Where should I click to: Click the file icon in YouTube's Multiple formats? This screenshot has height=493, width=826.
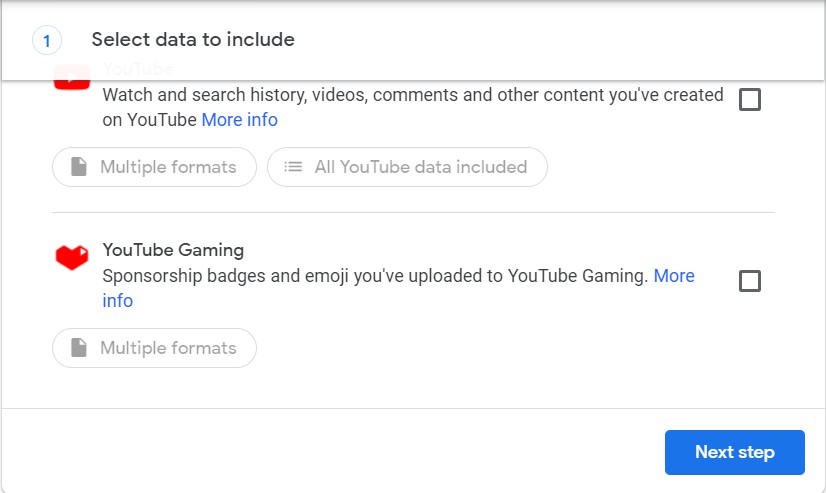tap(79, 167)
